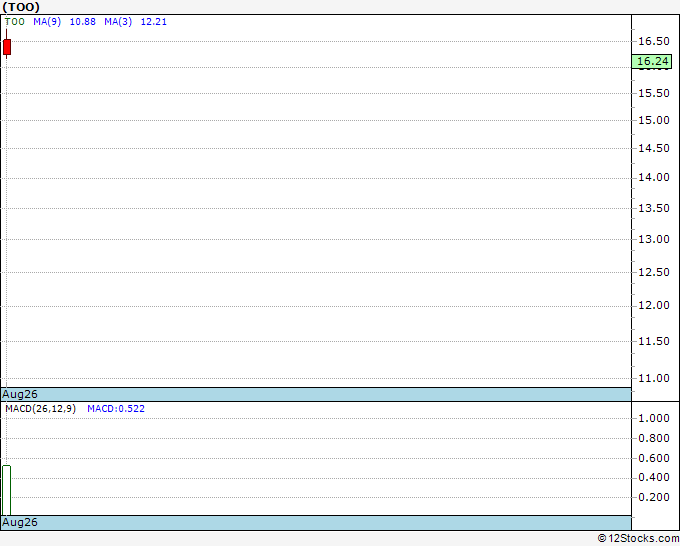Click Aug26 date under MACD panel
Screen dimensions: 680x546
pyautogui.click(x=20, y=522)
